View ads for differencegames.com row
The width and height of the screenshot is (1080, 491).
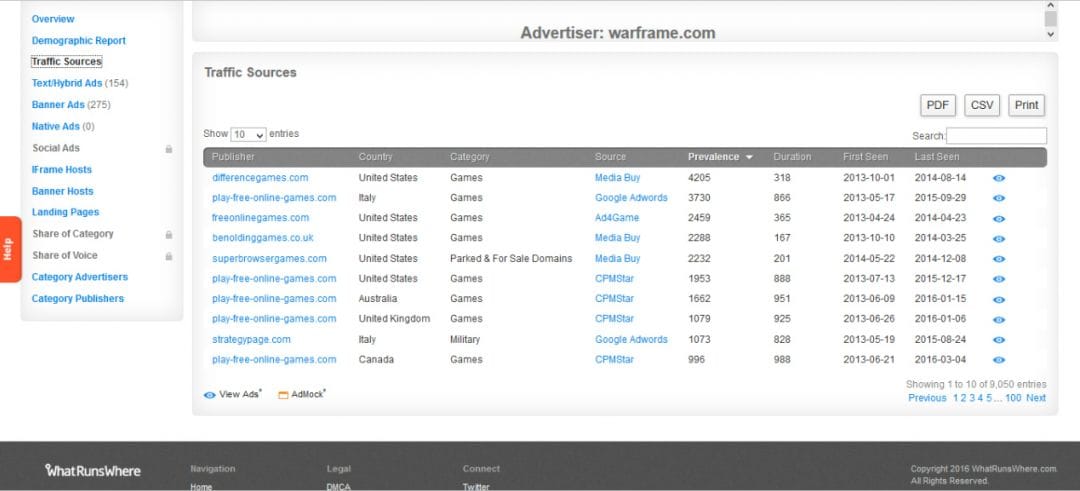point(999,178)
